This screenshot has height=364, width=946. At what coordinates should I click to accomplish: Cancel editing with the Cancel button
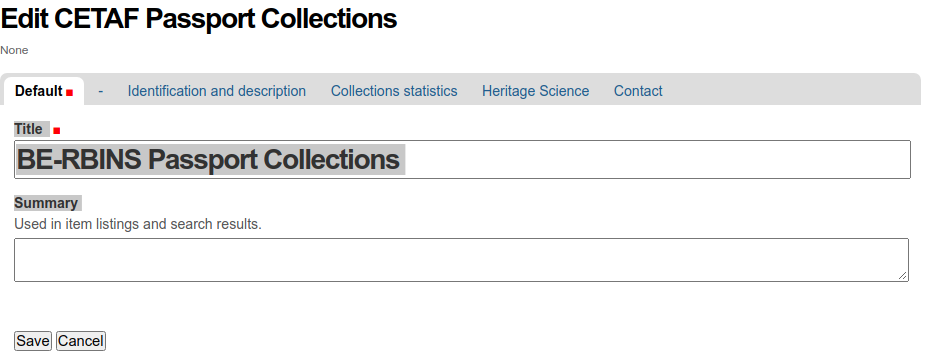[81, 341]
